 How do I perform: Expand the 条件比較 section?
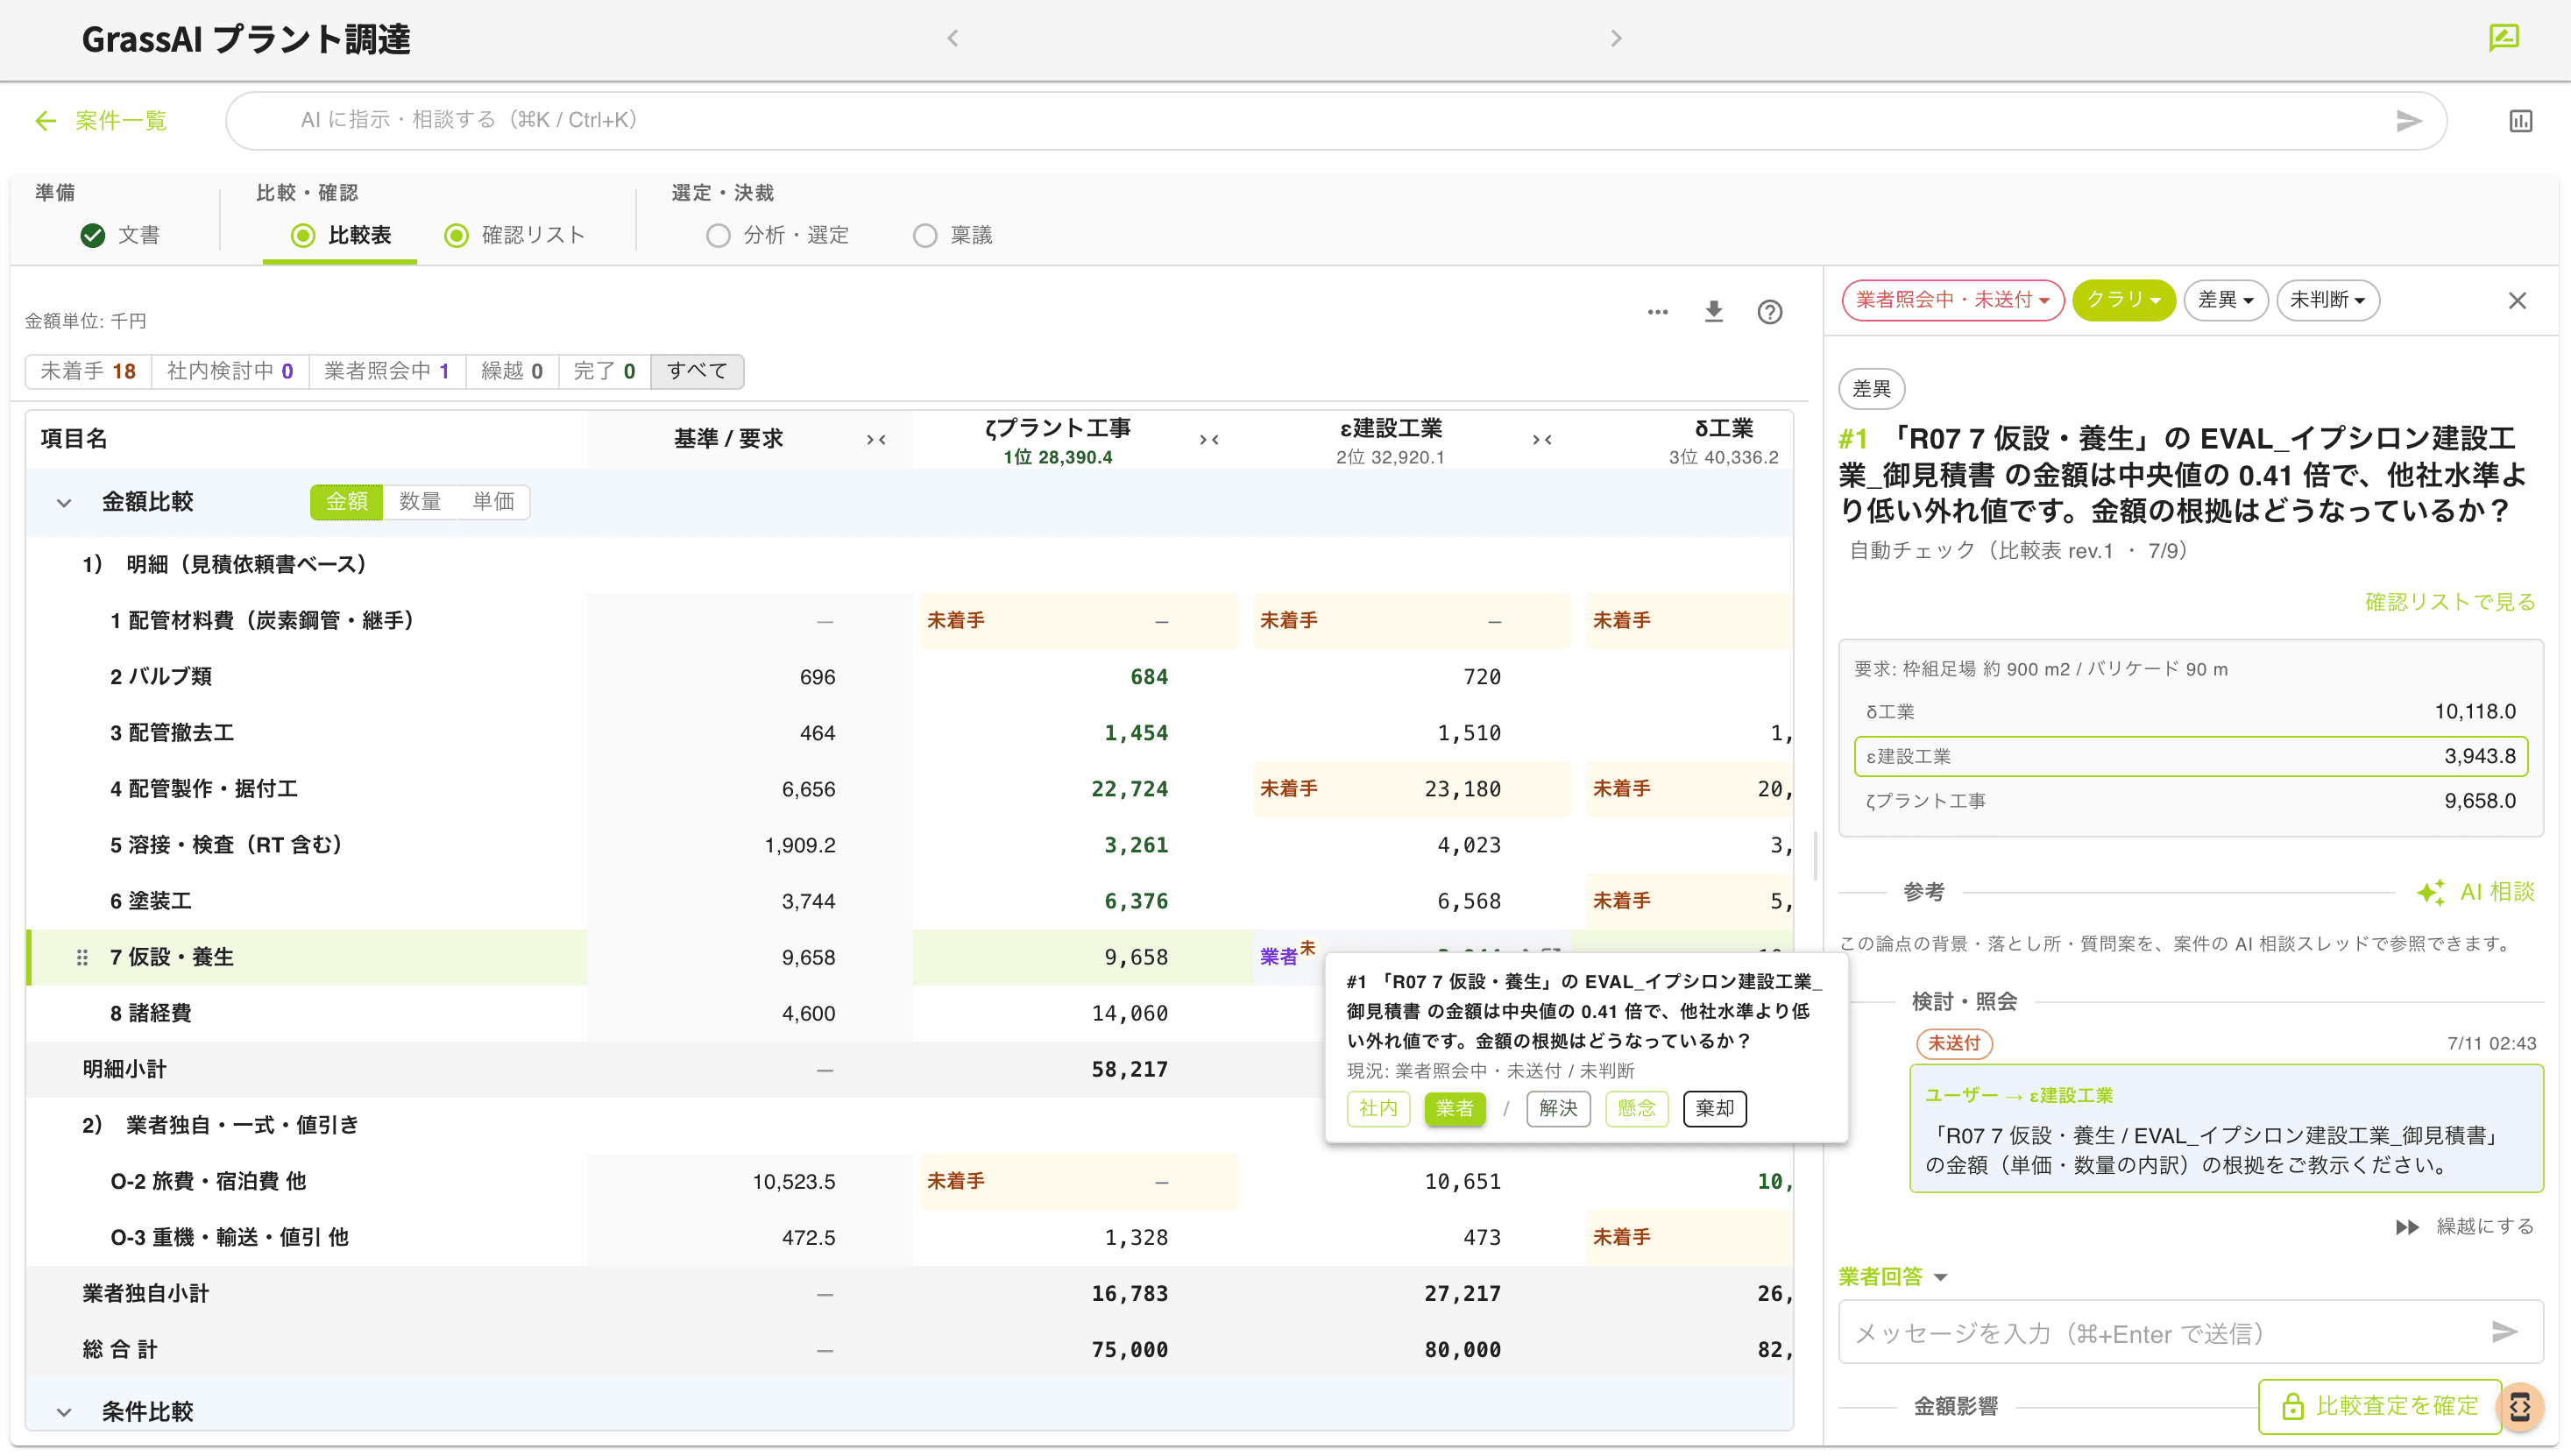(64, 1412)
